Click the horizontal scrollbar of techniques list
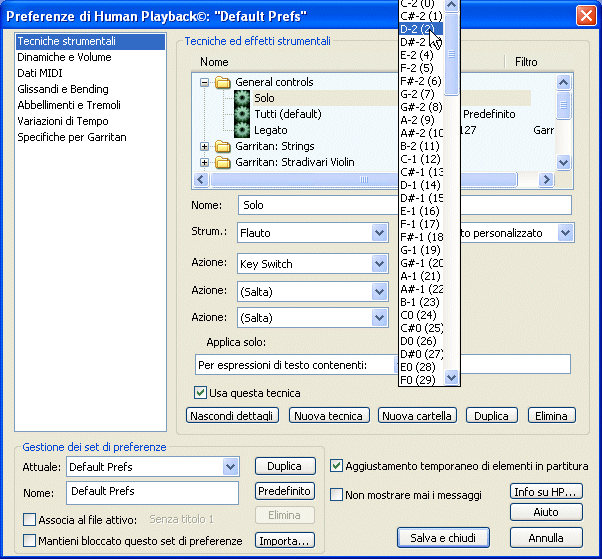Image resolution: width=602 pixels, height=559 pixels. pyautogui.click(x=300, y=180)
